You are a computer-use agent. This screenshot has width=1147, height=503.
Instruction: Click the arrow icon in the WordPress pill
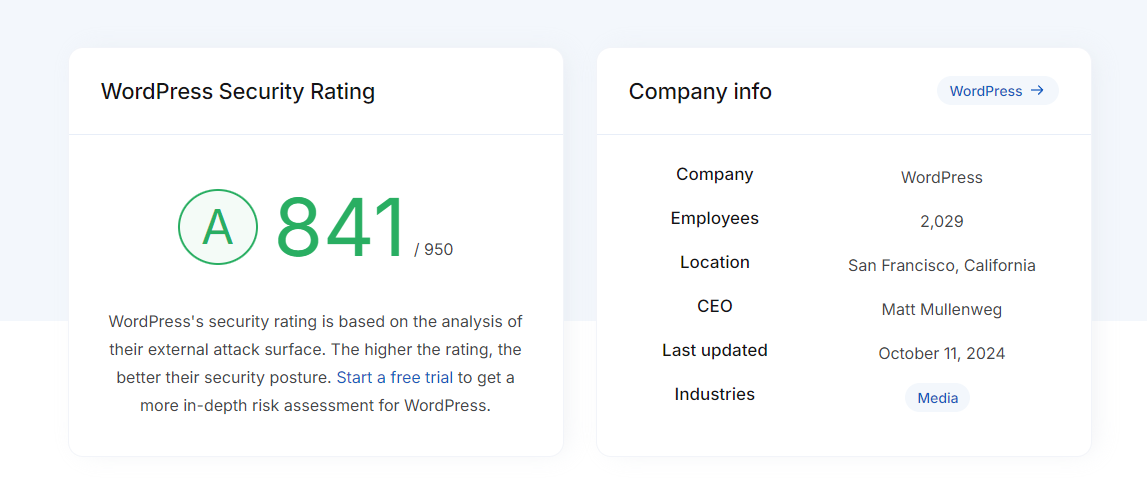point(1037,90)
